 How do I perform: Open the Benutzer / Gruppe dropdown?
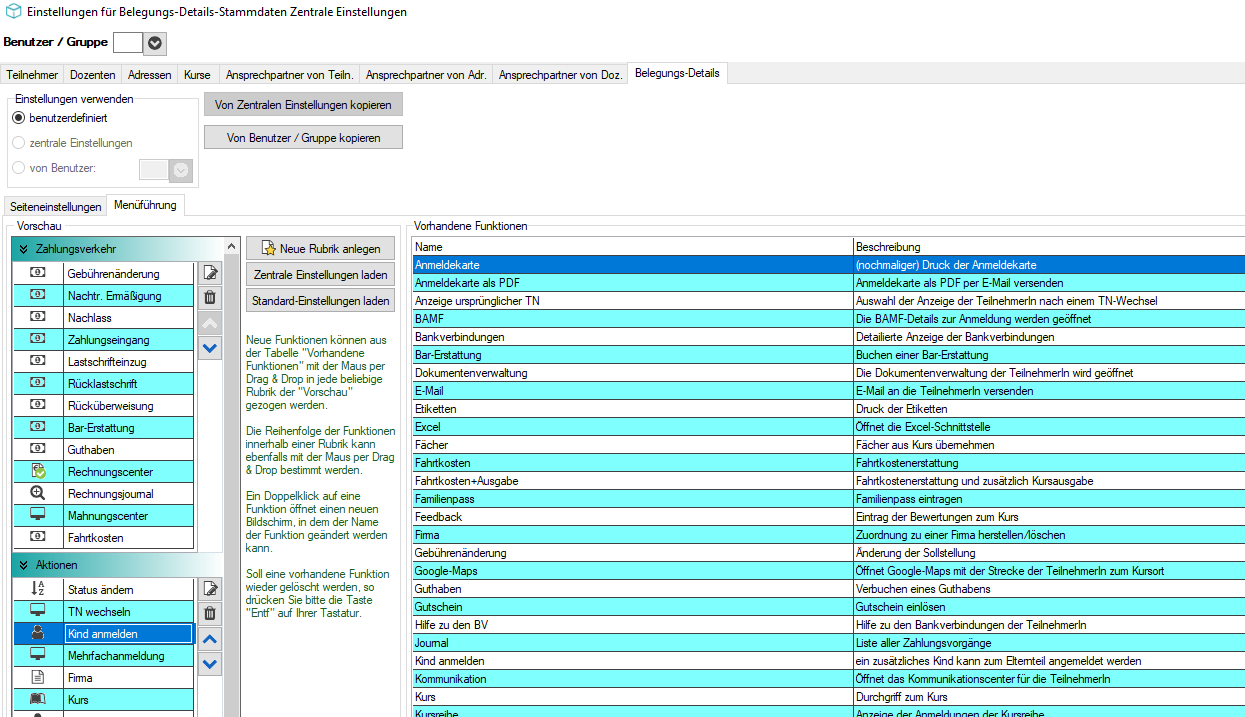point(155,43)
